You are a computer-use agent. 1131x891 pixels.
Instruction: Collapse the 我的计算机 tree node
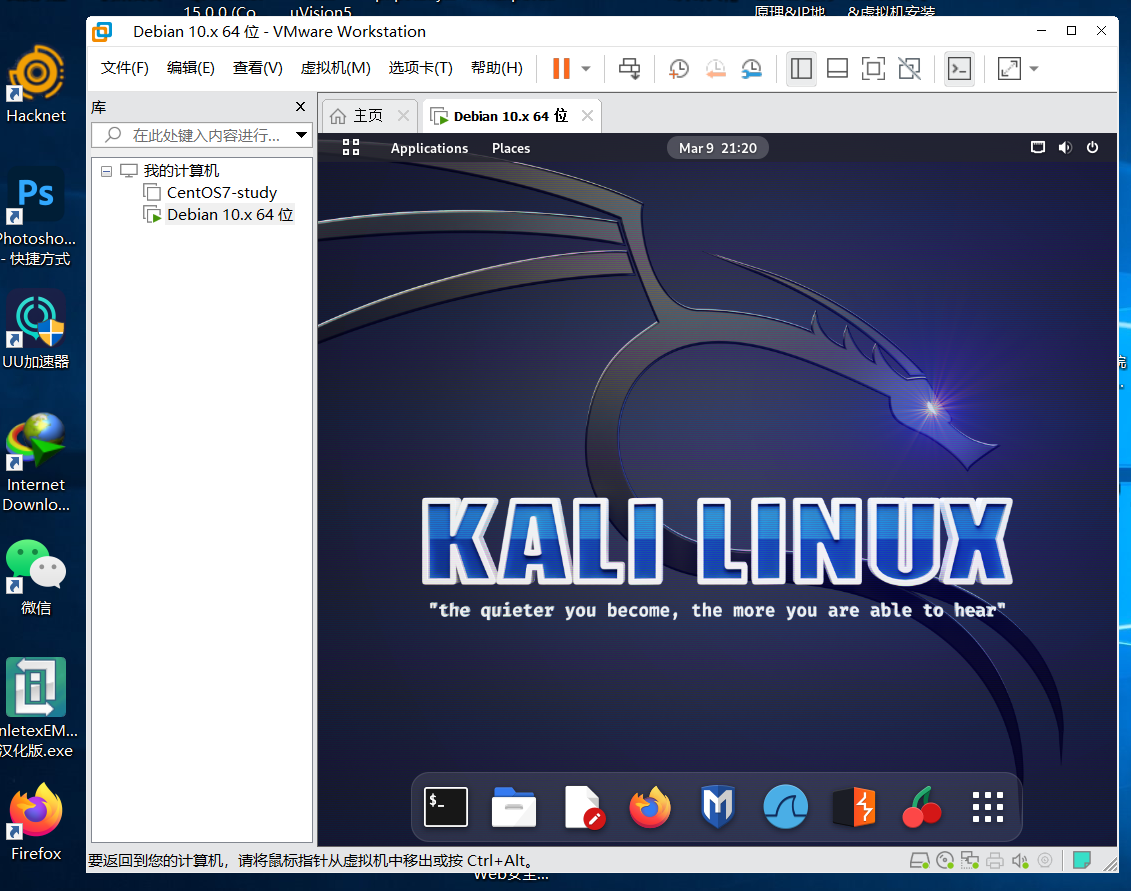click(x=106, y=171)
